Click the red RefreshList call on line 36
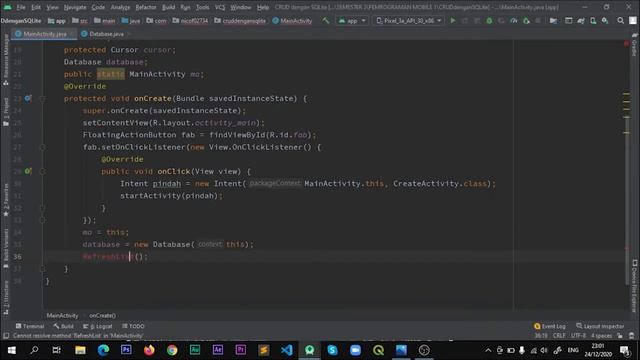 [108, 257]
